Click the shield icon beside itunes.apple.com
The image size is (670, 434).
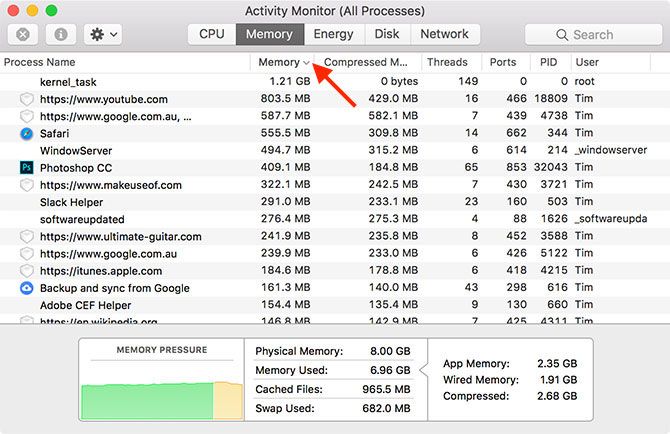27,271
